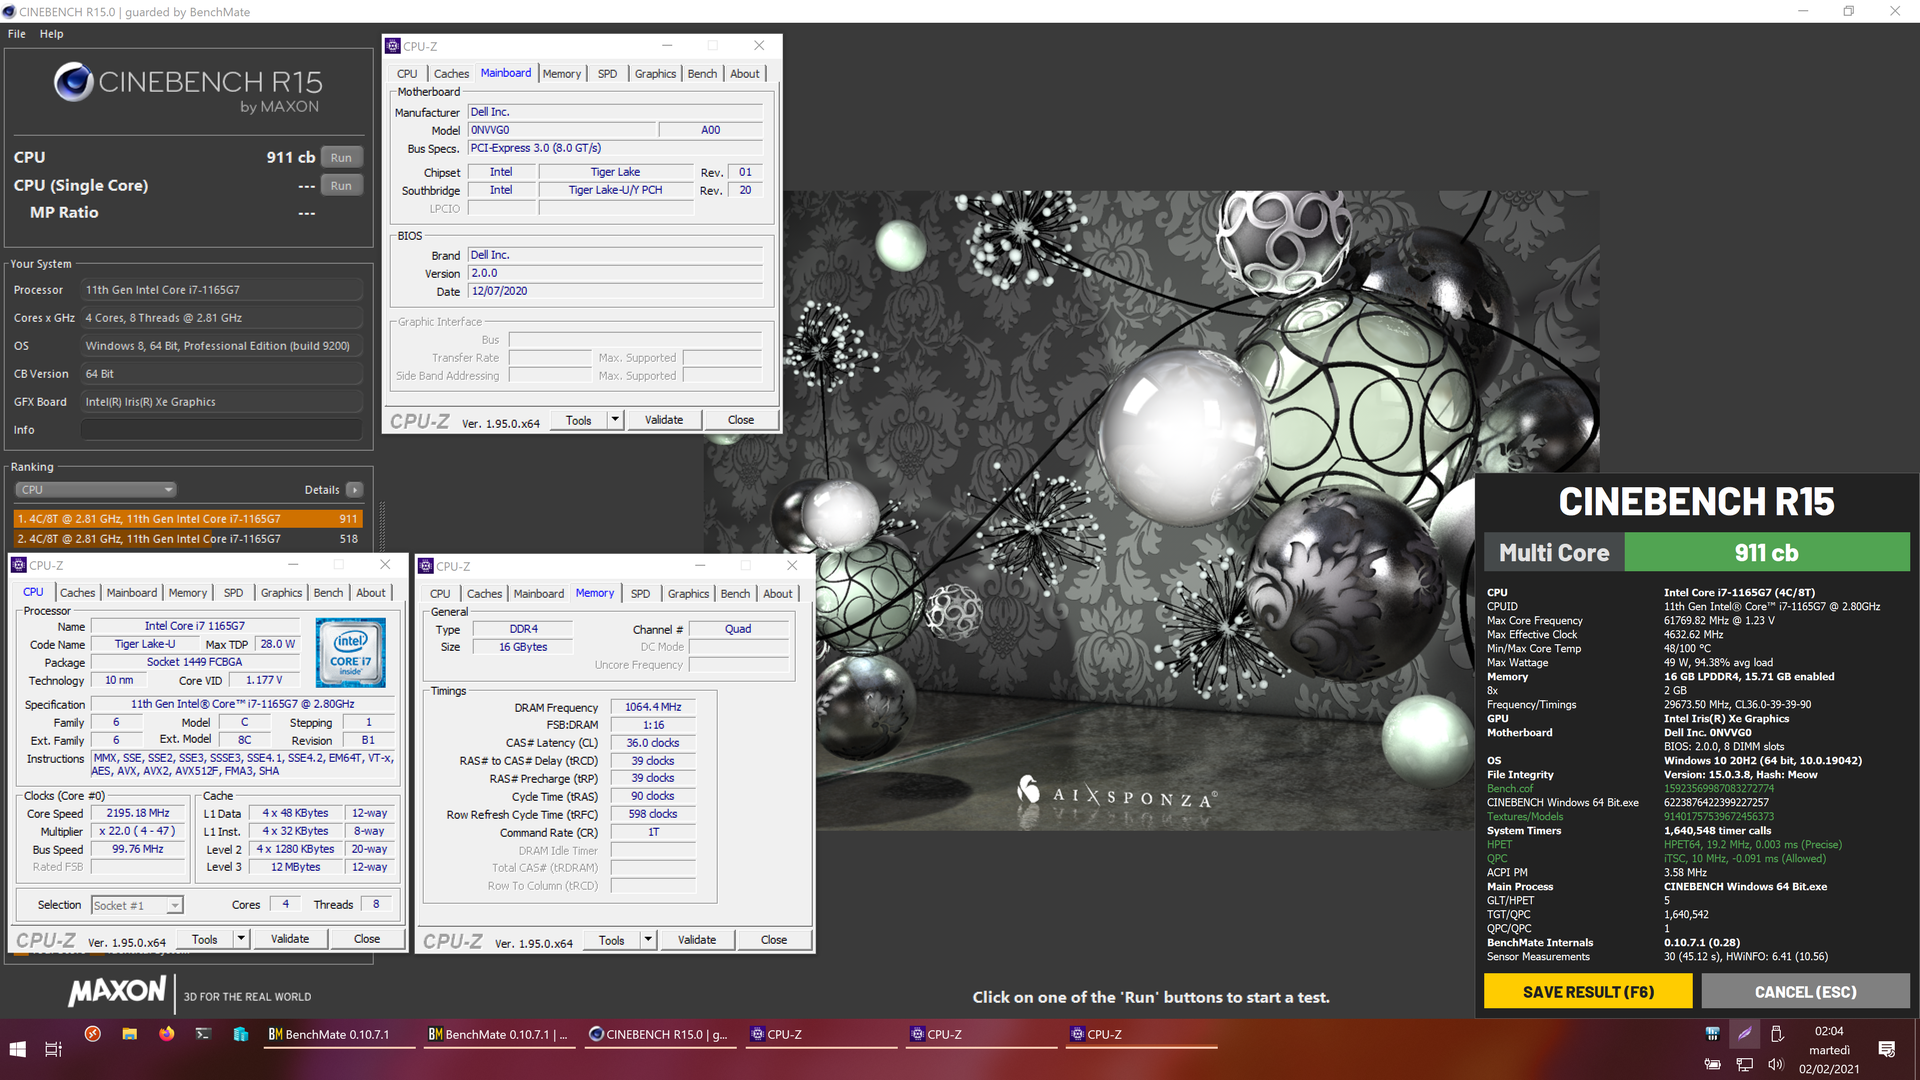
Task: Click Close in Memory CPU-Z window
Action: coord(774,940)
